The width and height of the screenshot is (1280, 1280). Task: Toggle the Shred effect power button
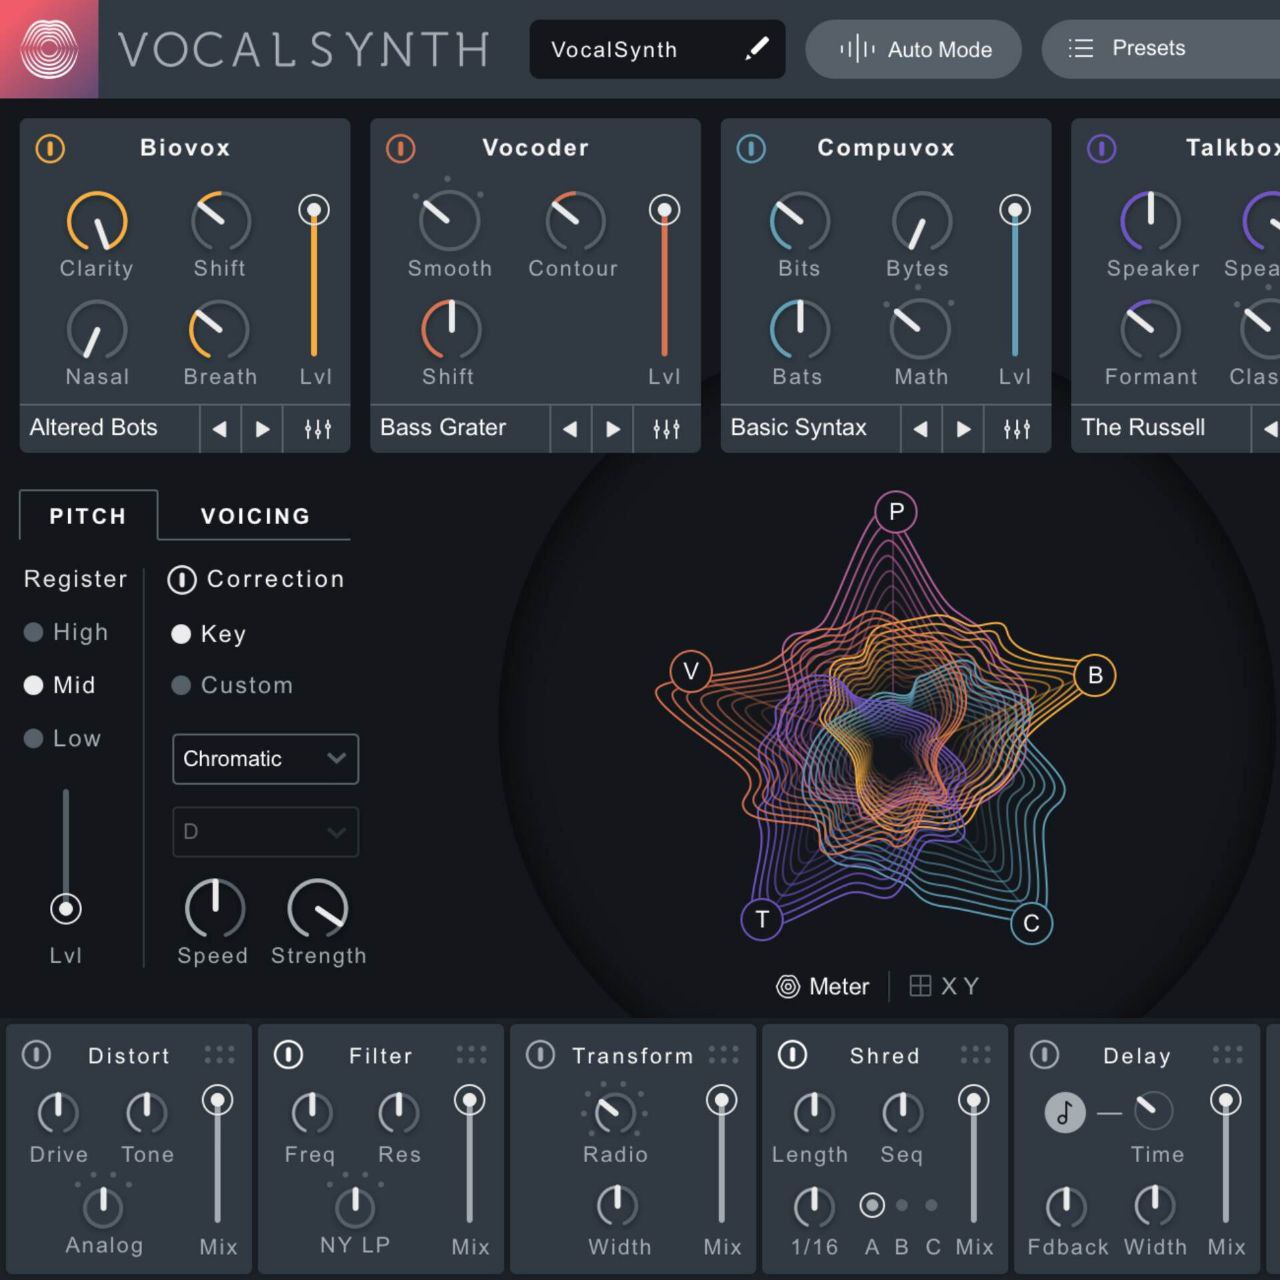[792, 1055]
